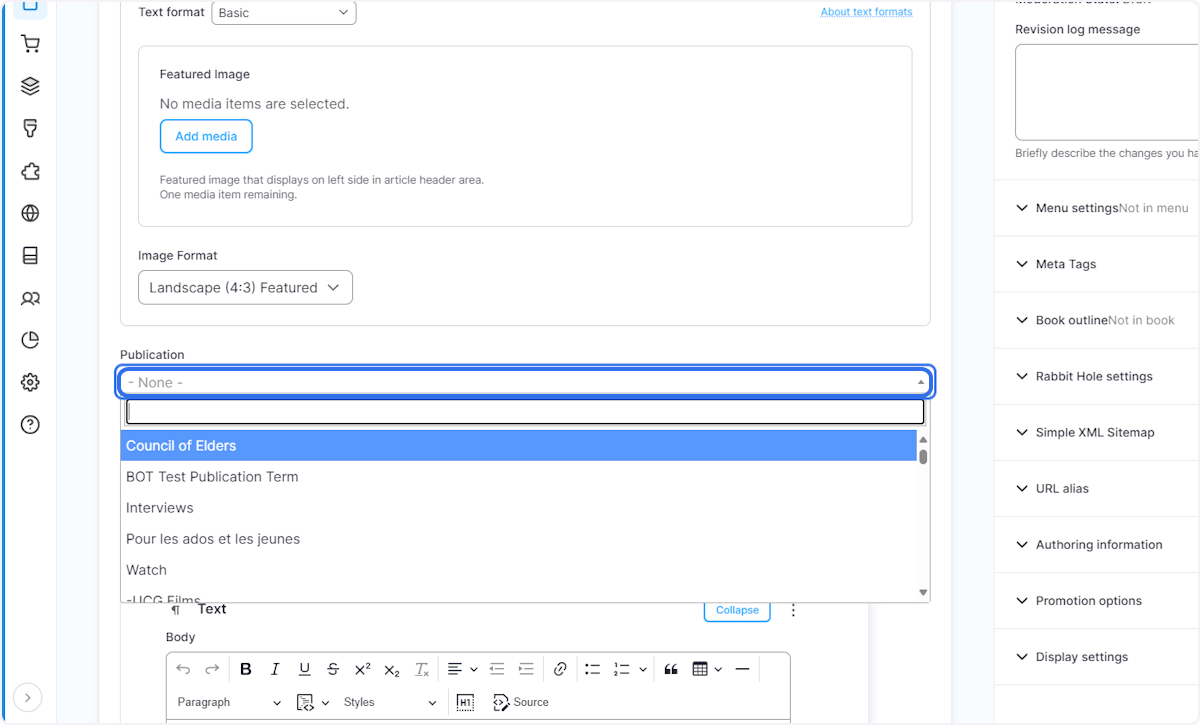Image resolution: width=1200 pixels, height=725 pixels.
Task: Insert a link with chain icon
Action: pos(560,669)
